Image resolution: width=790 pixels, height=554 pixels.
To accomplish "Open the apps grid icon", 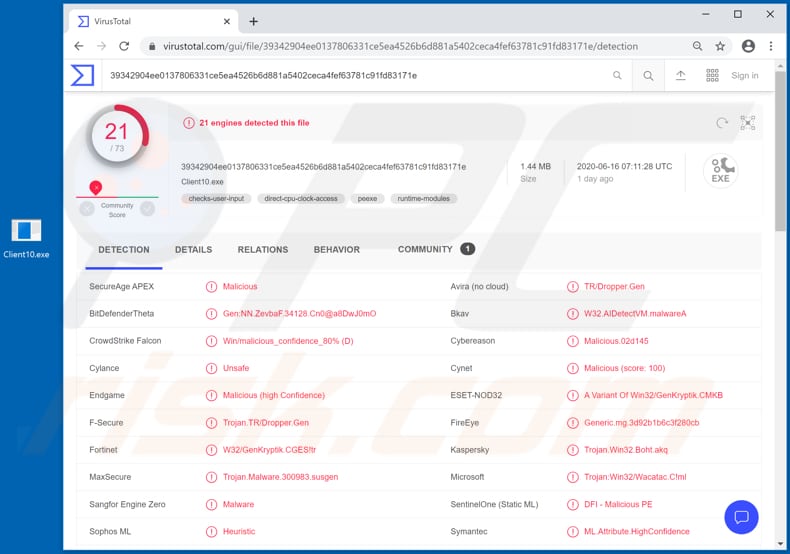I will point(712,76).
